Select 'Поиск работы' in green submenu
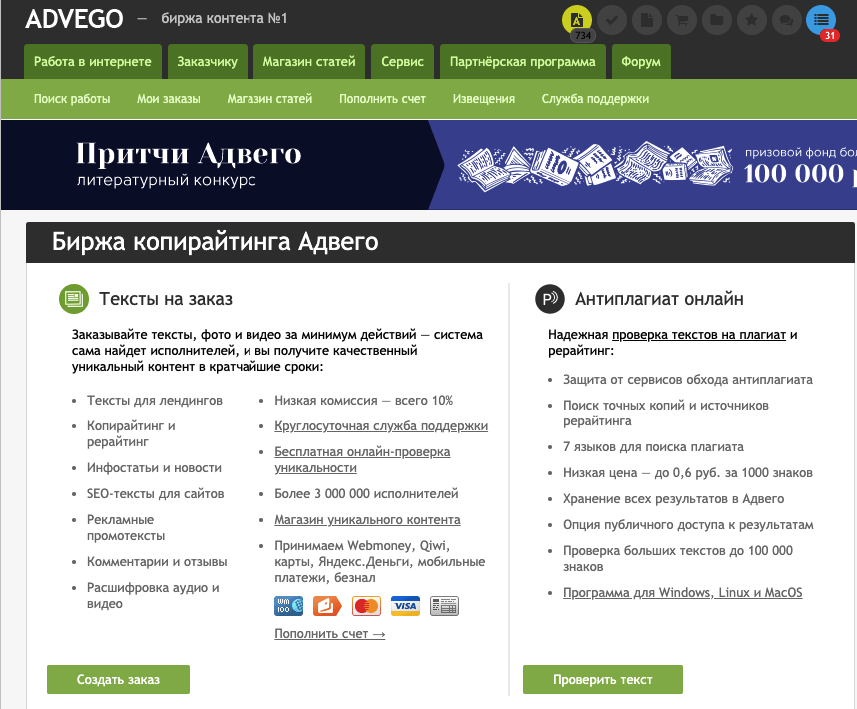The height and width of the screenshot is (709, 857). [72, 99]
